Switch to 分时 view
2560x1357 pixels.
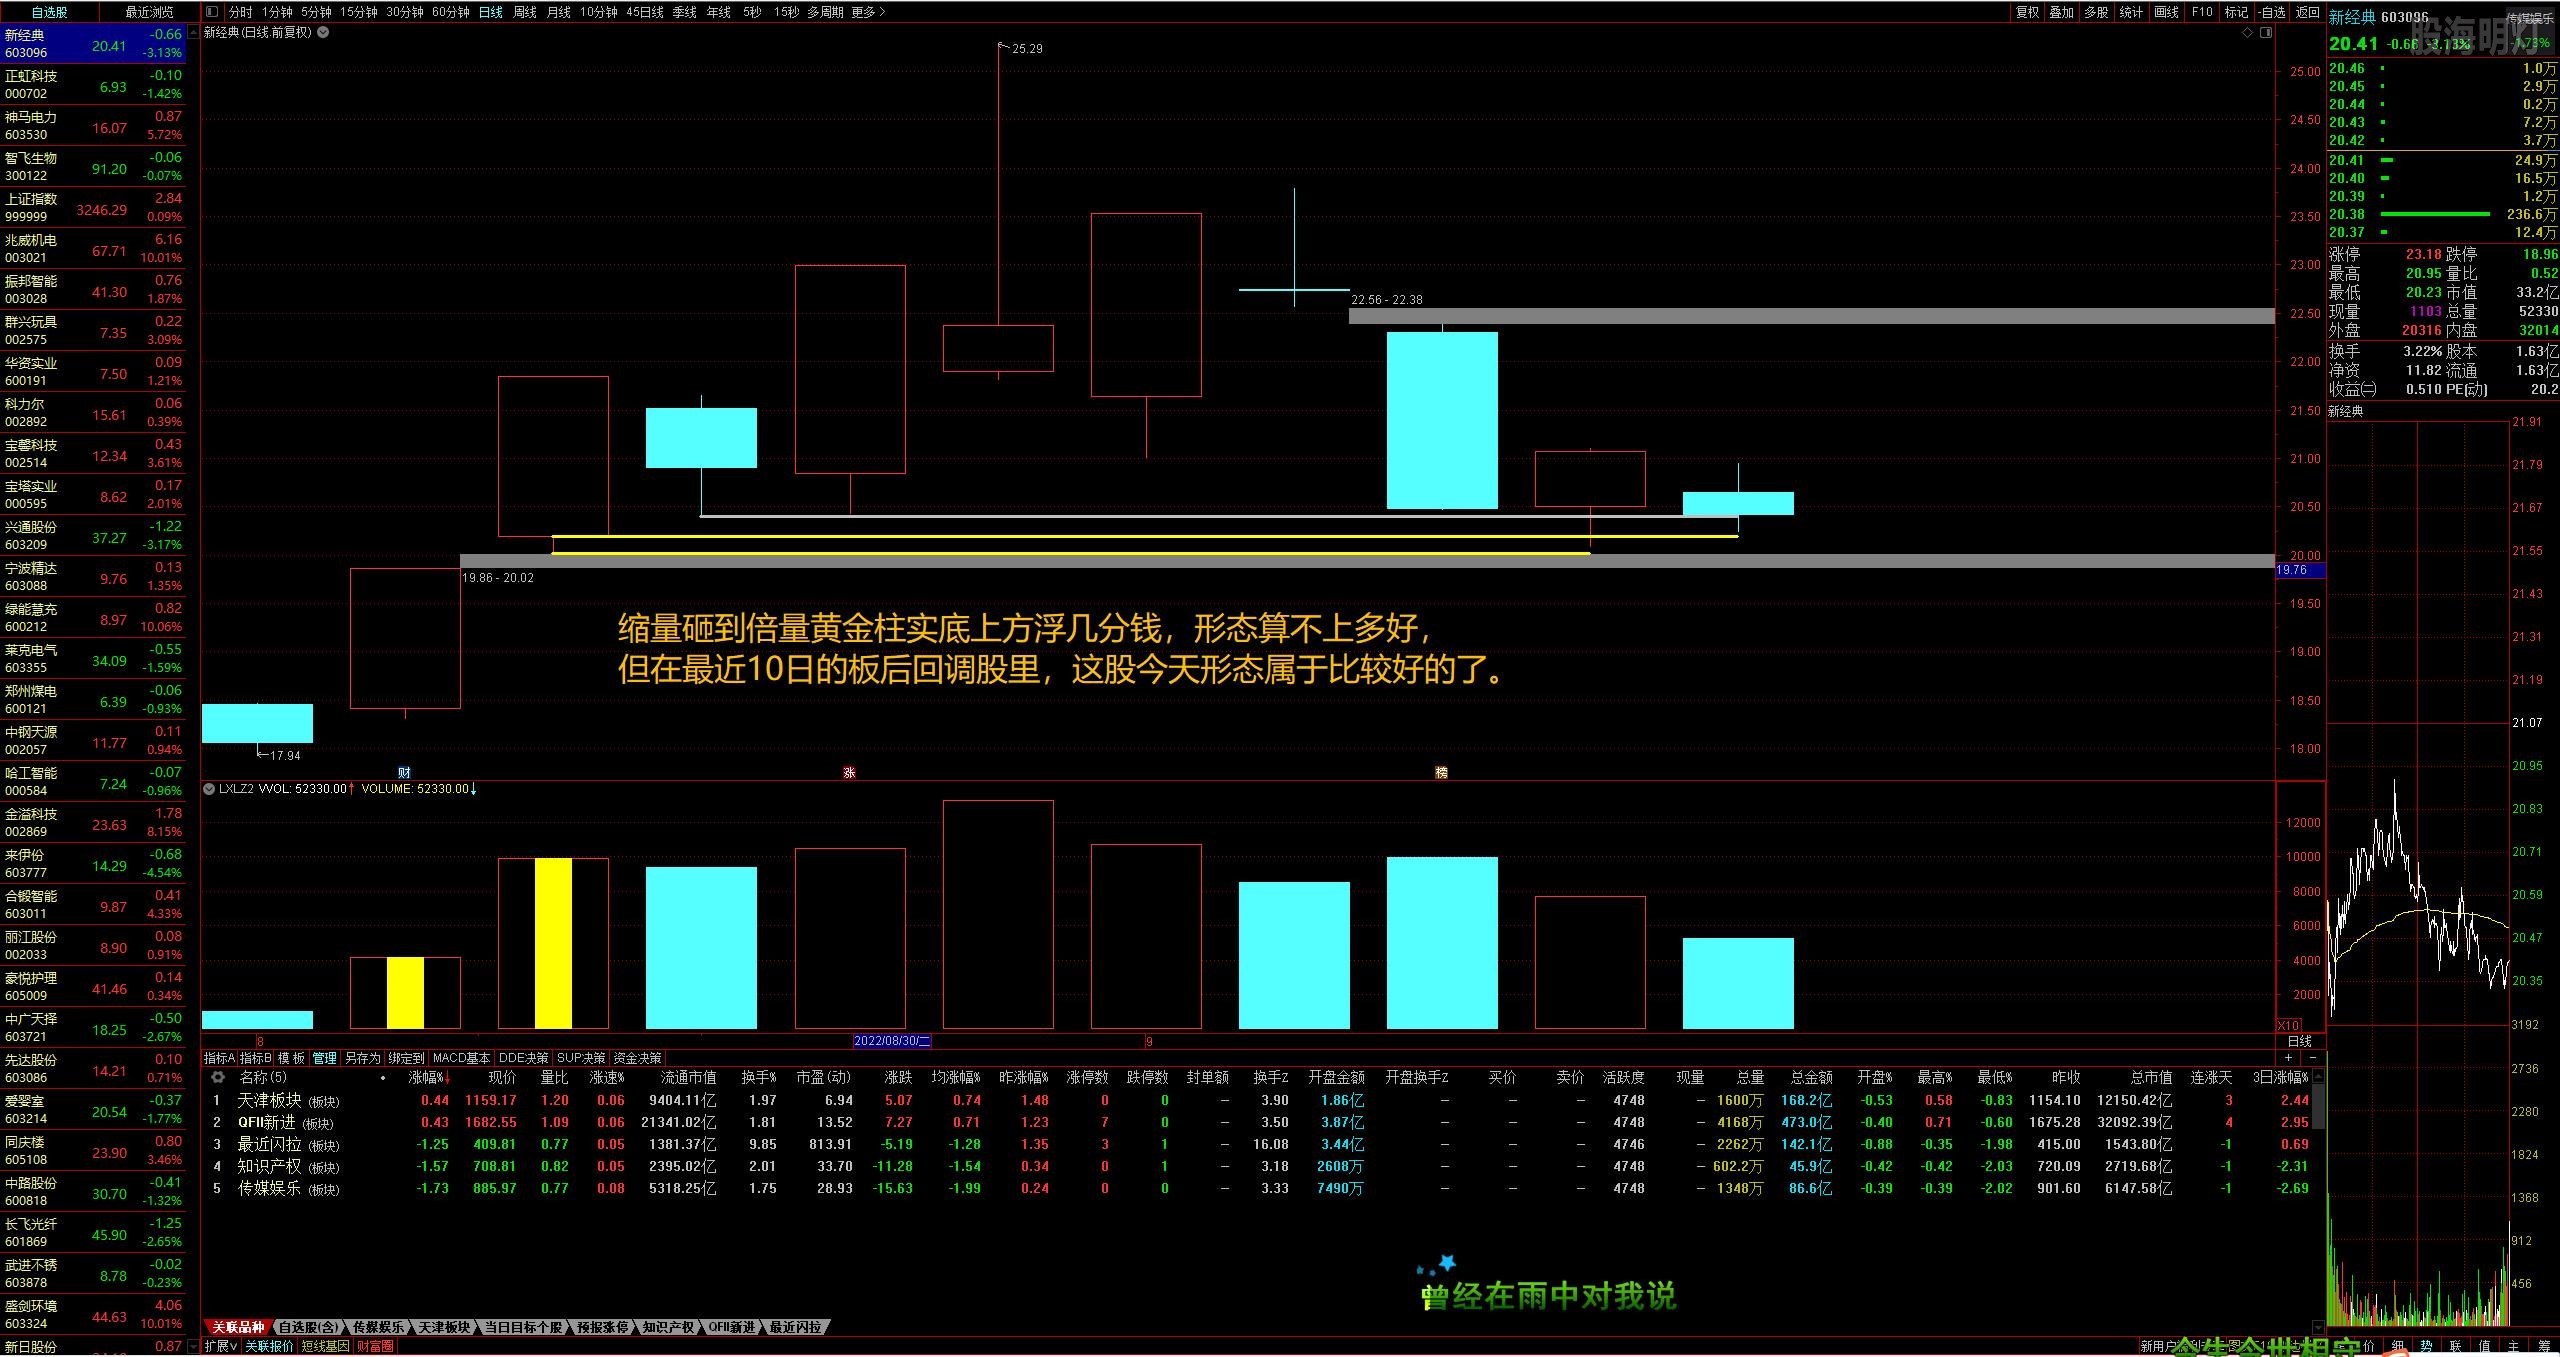click(x=240, y=12)
